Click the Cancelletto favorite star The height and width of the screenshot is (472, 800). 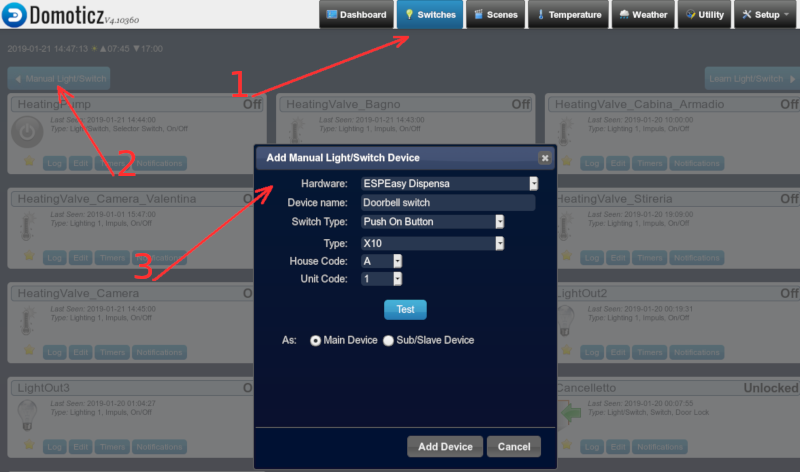[x=567, y=445]
